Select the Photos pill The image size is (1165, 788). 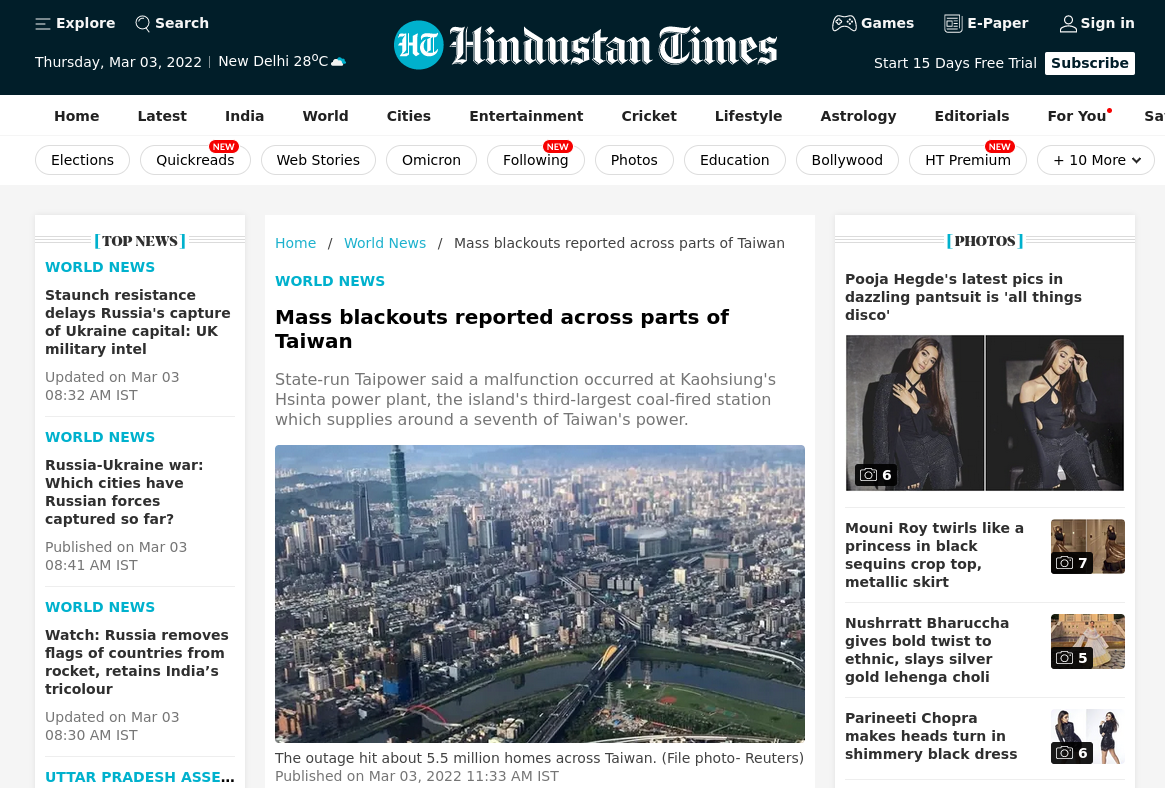point(635,160)
